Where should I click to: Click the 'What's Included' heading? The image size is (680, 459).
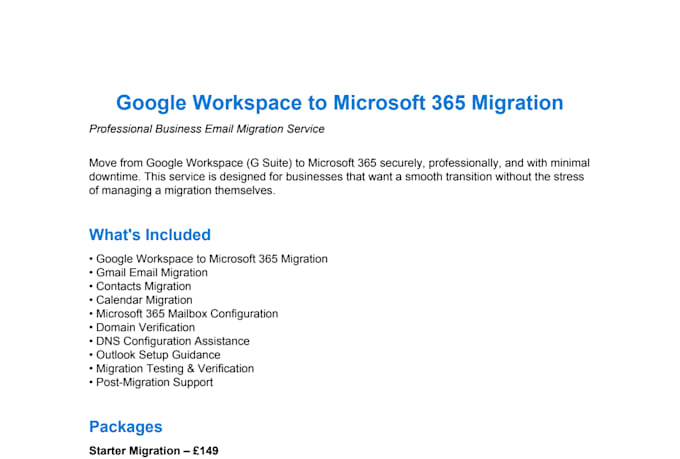[150, 235]
